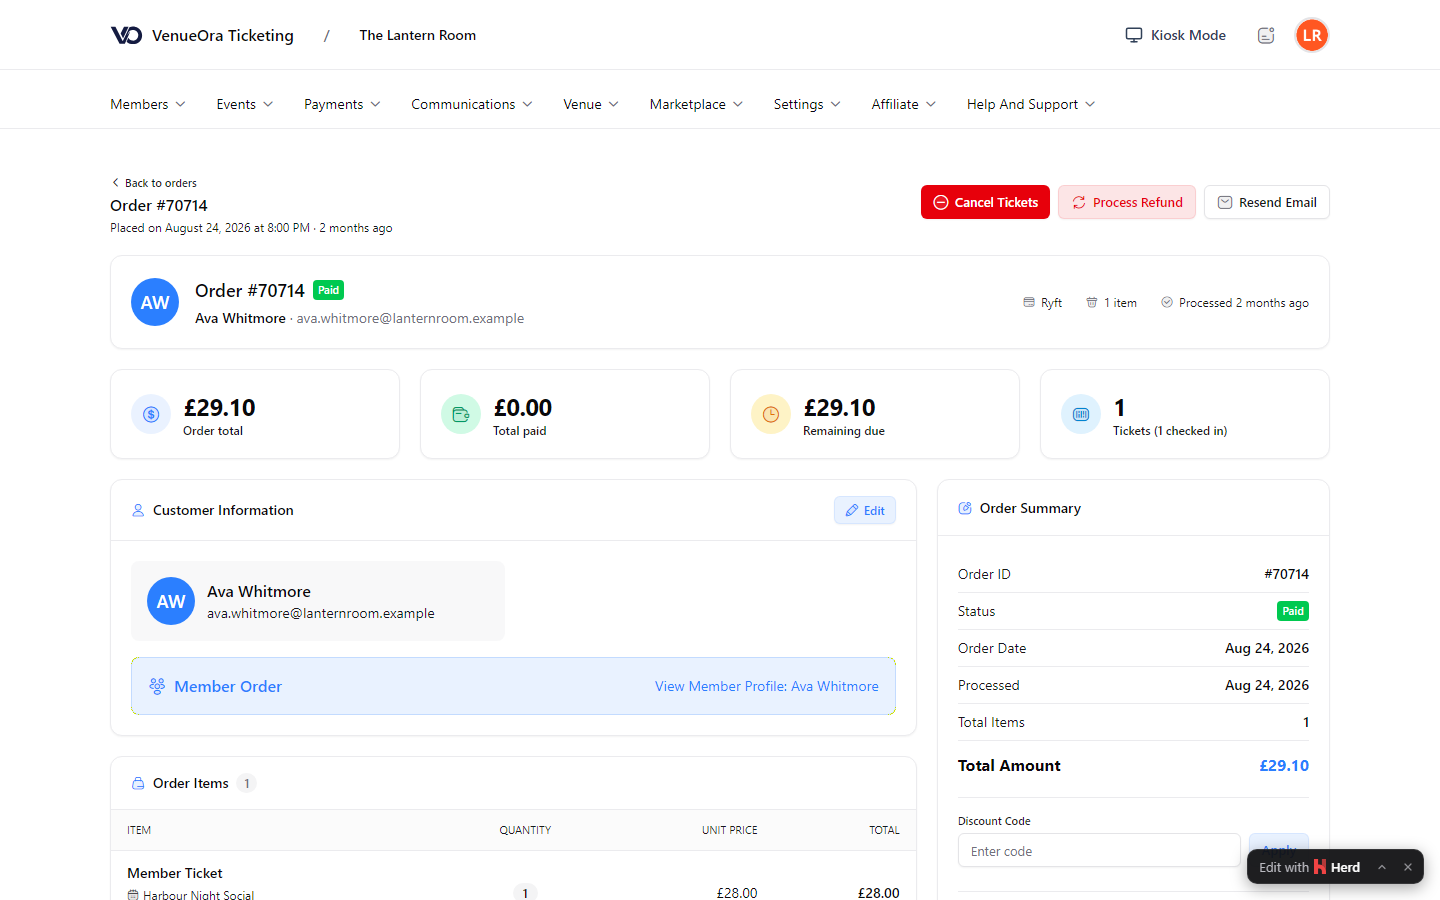This screenshot has width=1440, height=900.
Task: View Member Profile: Ava Whitmore
Action: [767, 686]
